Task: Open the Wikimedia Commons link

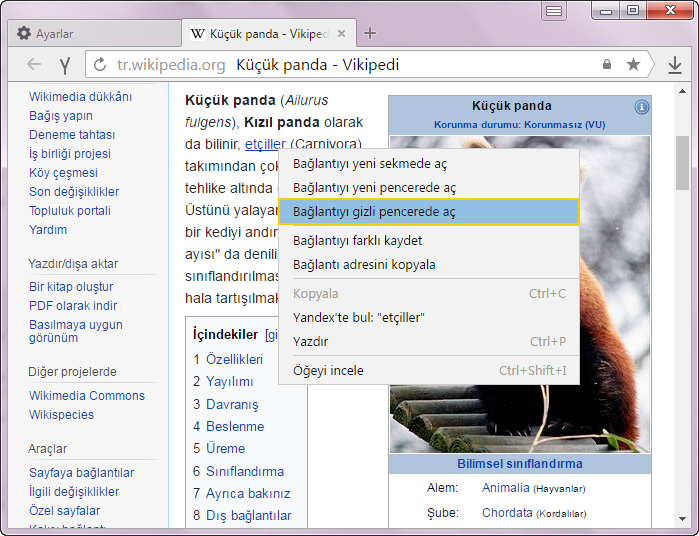Action: click(x=87, y=396)
